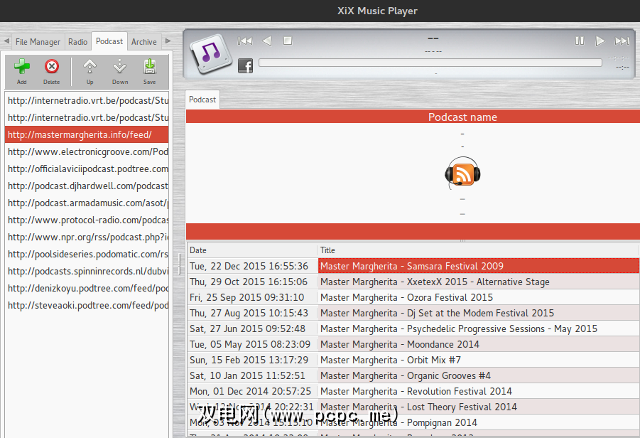
Task: Select the Podcast tab in the sidebar
Action: [x=109, y=41]
